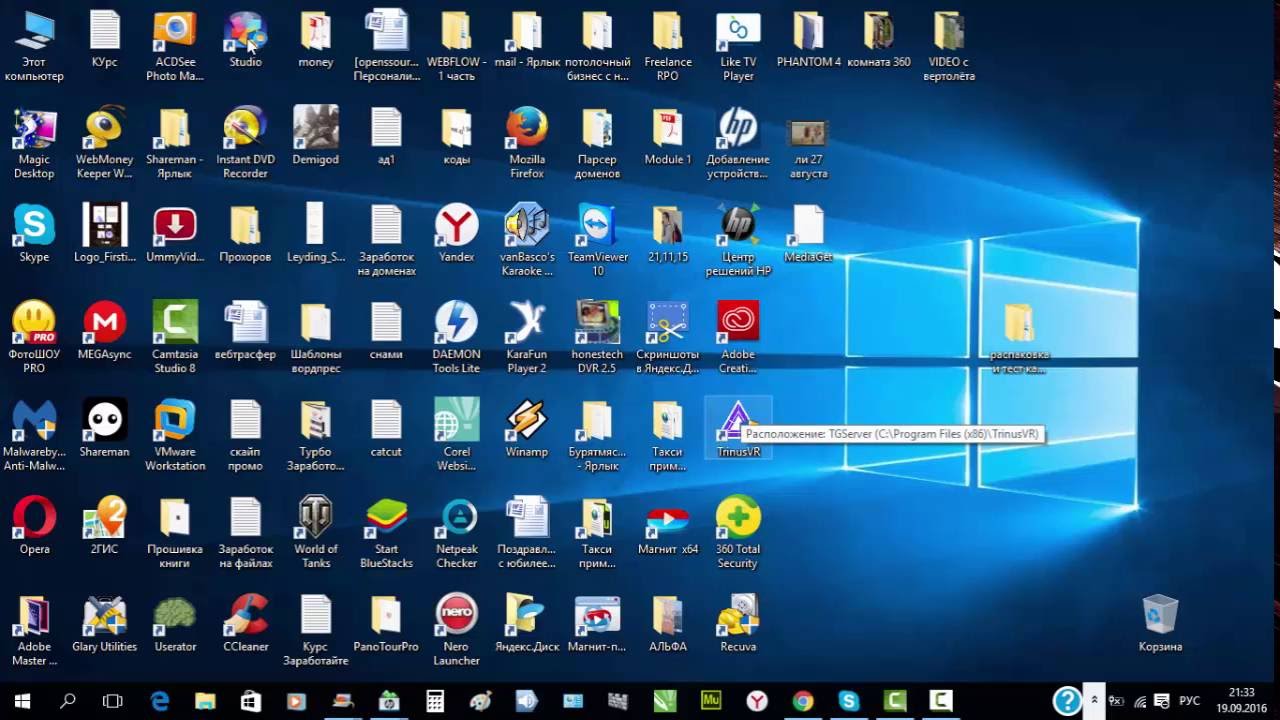This screenshot has width=1280, height=720.
Task: Launch Mozilla Firefox from the desktop
Action: tap(527, 143)
